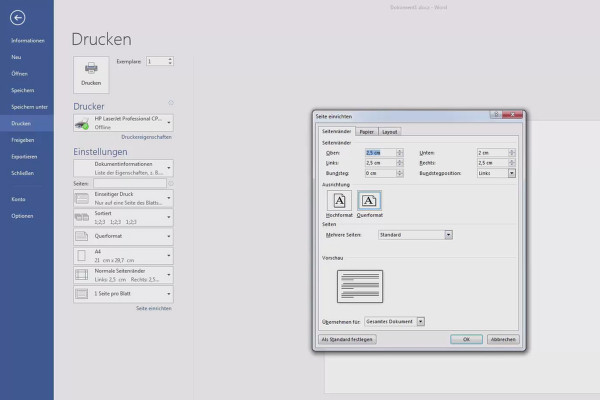The width and height of the screenshot is (600, 400).
Task: Switch to the Layout tab
Action: 390,132
